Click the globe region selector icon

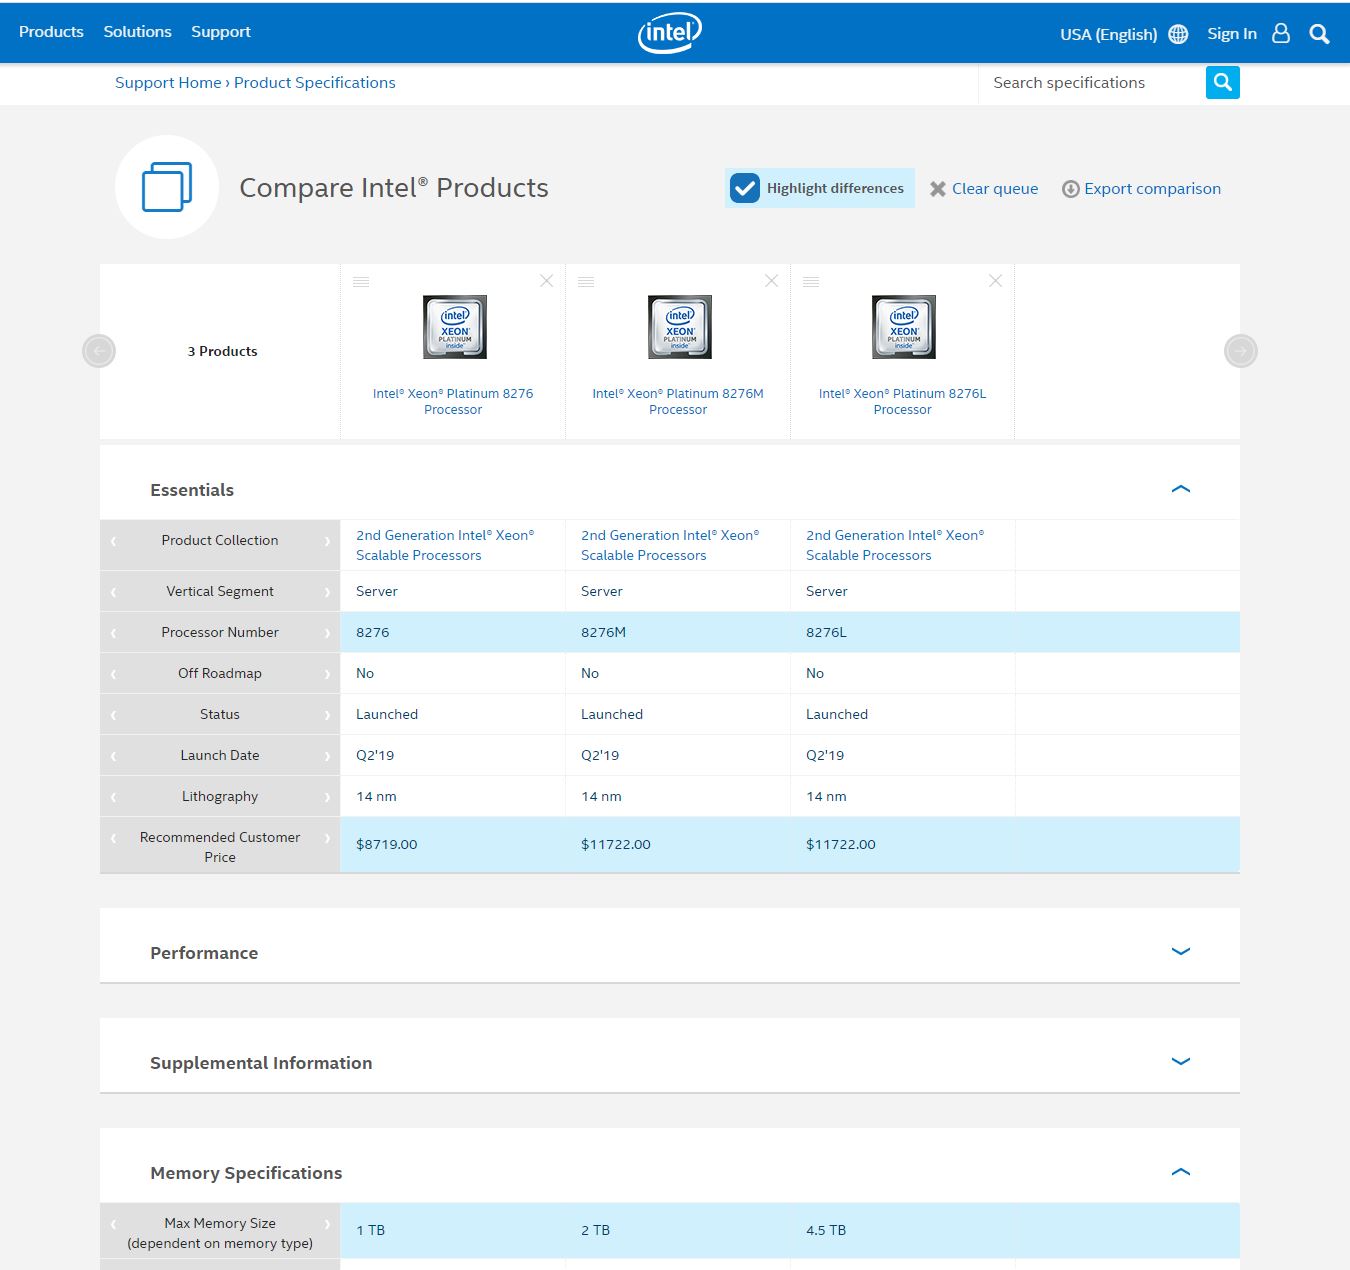1178,34
